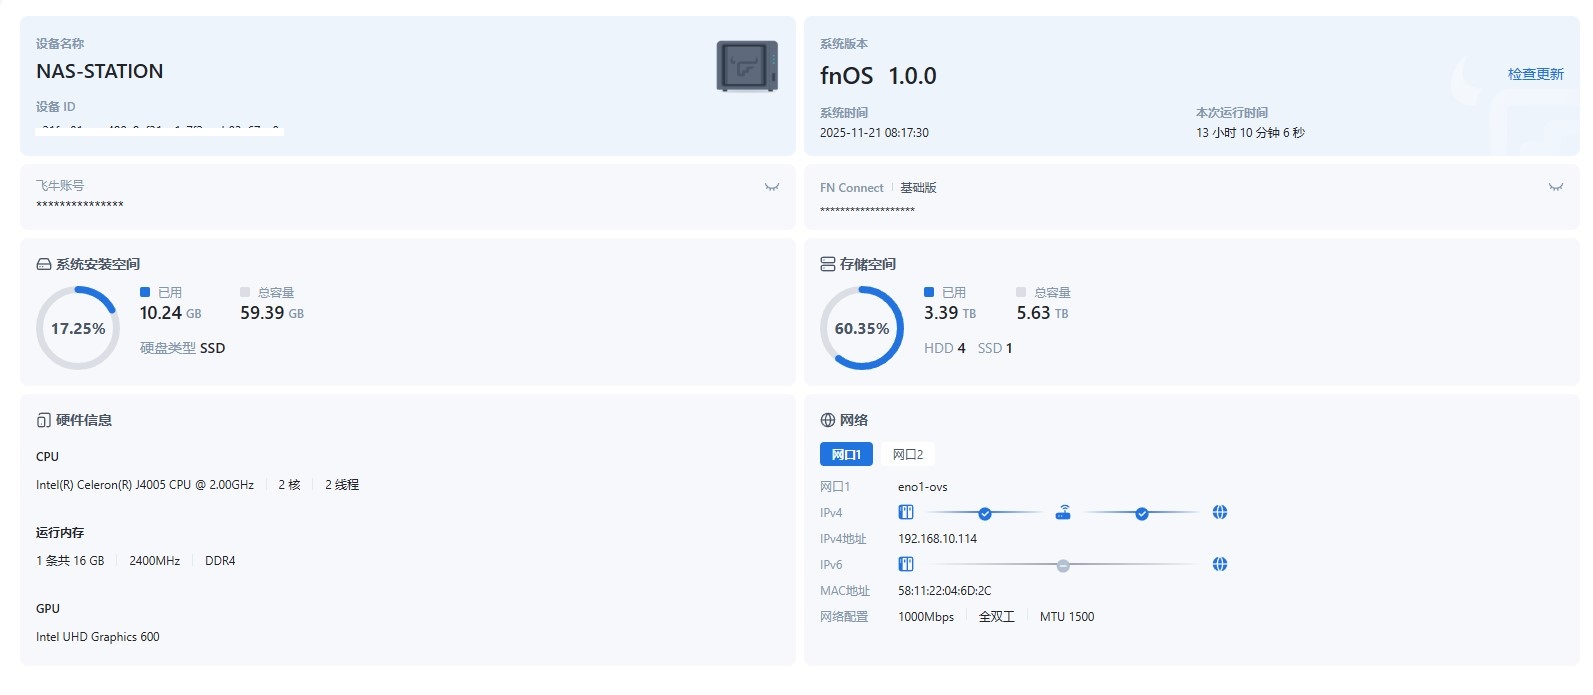Click the DDR4 memory type
This screenshot has height=695, width=1593.
pos(220,560)
